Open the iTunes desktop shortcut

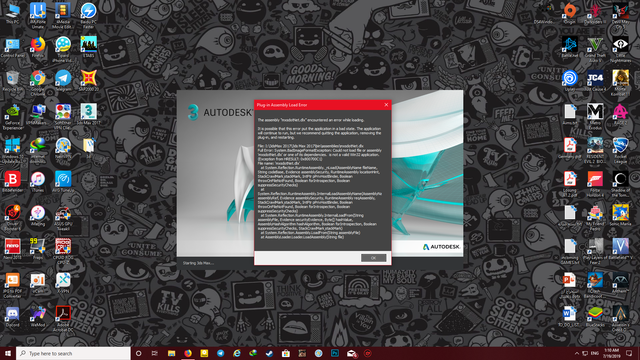(38, 182)
